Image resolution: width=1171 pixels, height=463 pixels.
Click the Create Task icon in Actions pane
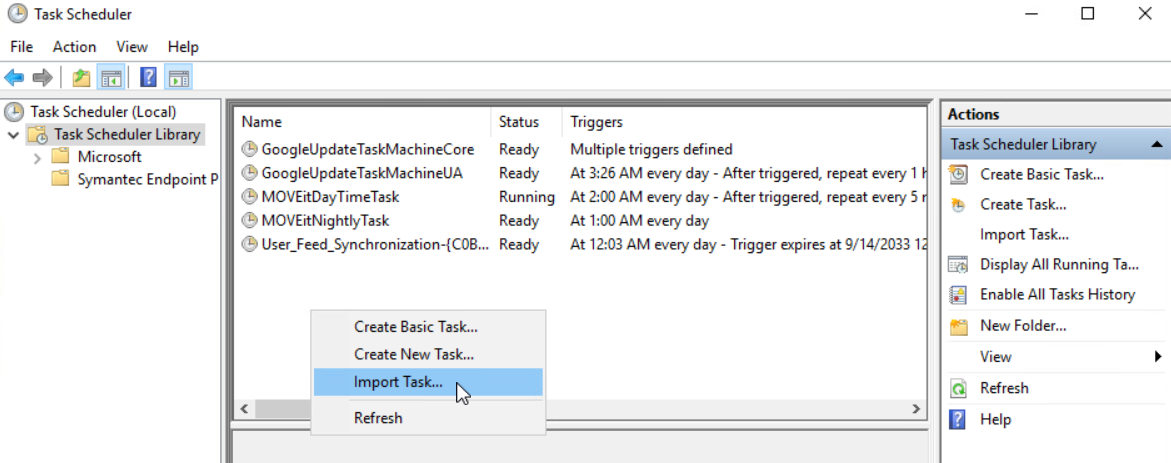point(957,205)
